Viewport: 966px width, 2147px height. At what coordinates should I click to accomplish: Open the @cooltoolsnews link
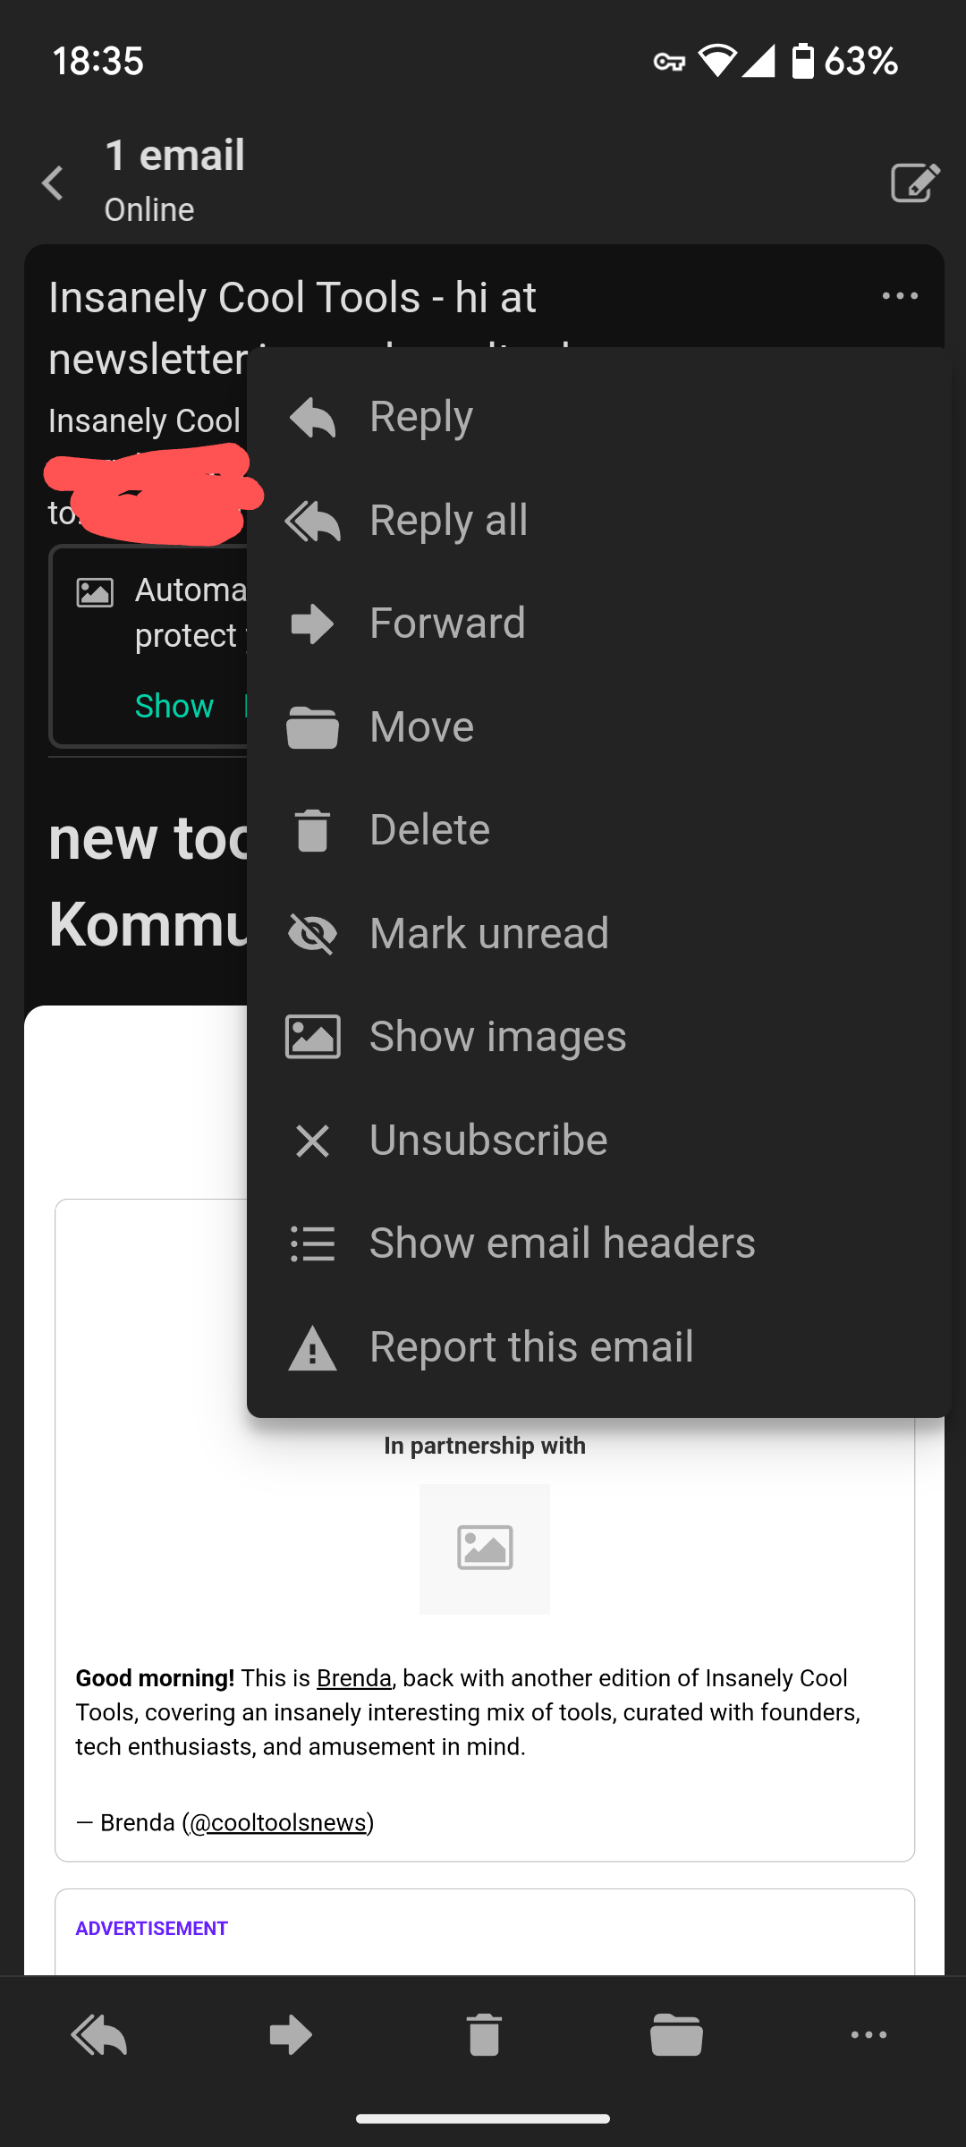coord(278,1823)
